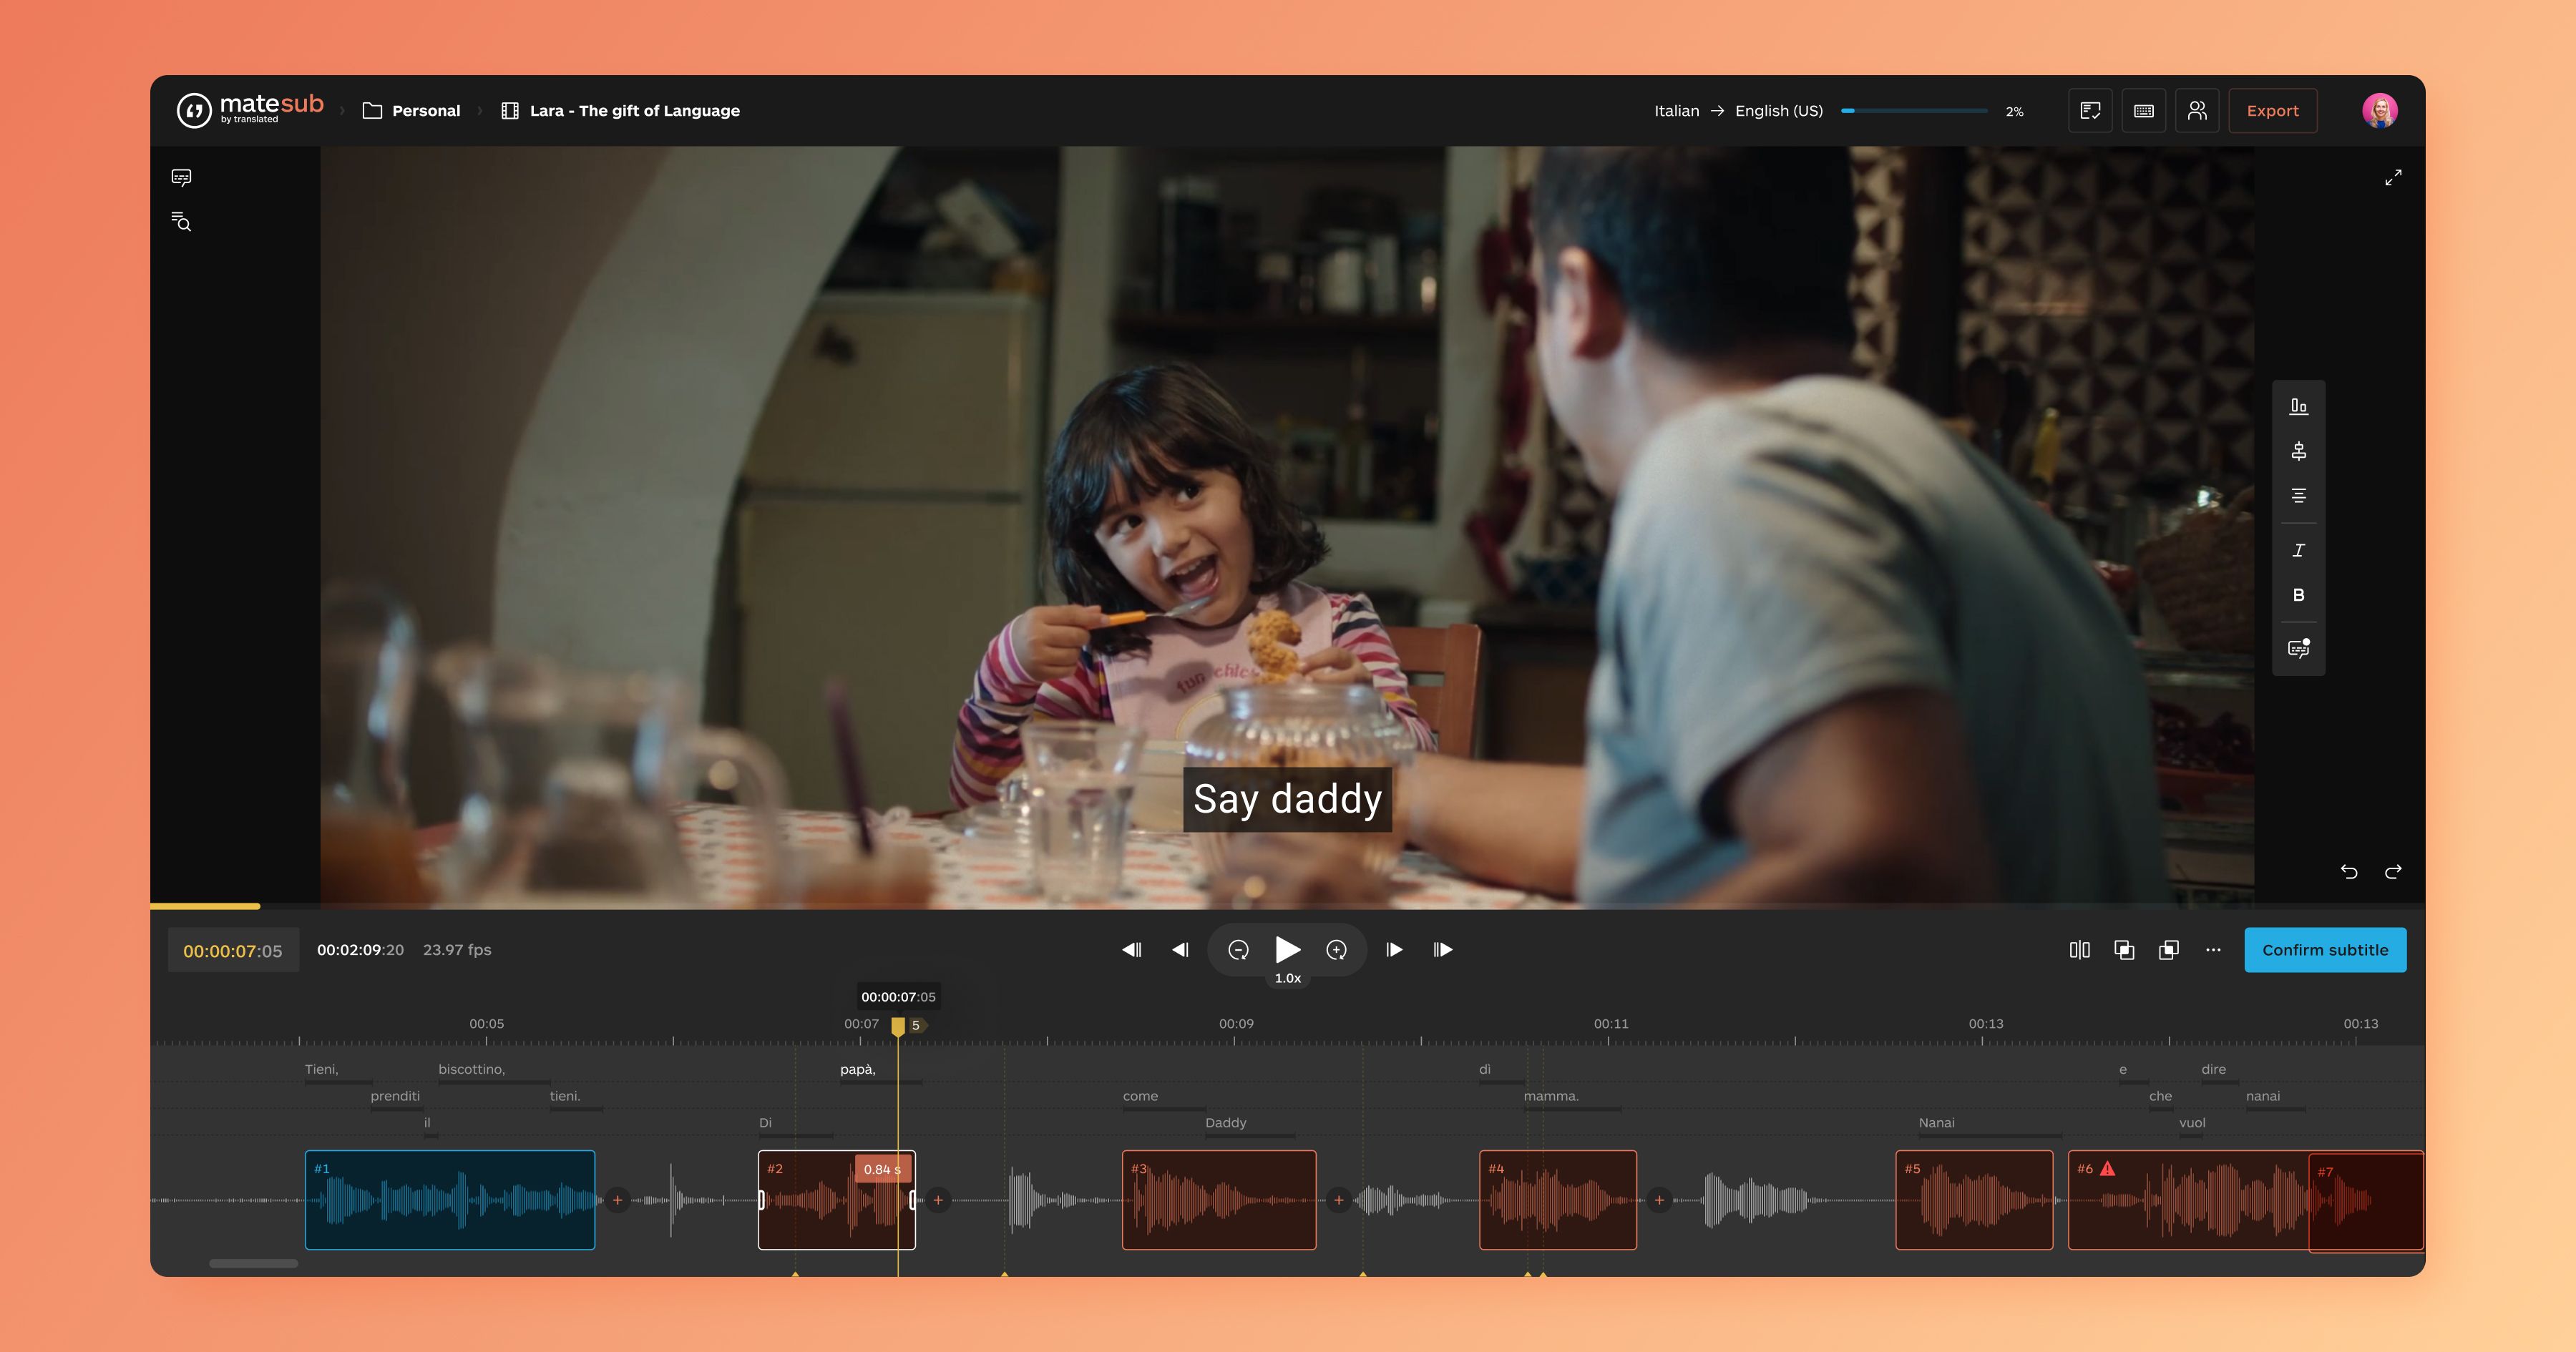Click Confirm subtitle button

click(2324, 950)
